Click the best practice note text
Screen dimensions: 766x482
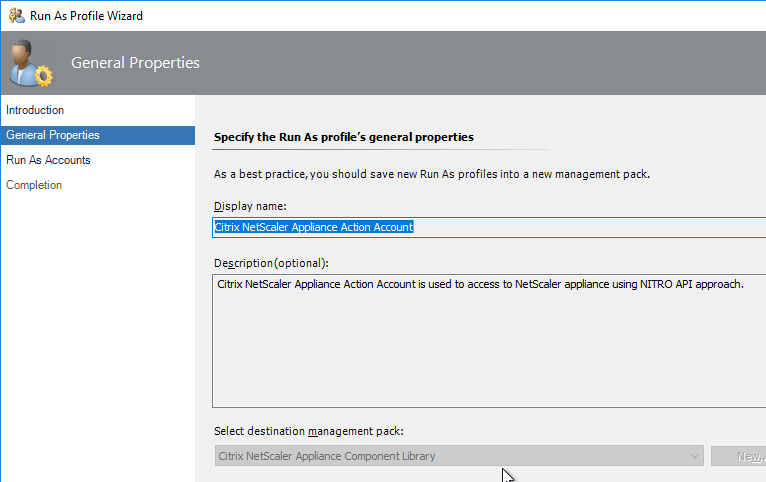coord(432,174)
